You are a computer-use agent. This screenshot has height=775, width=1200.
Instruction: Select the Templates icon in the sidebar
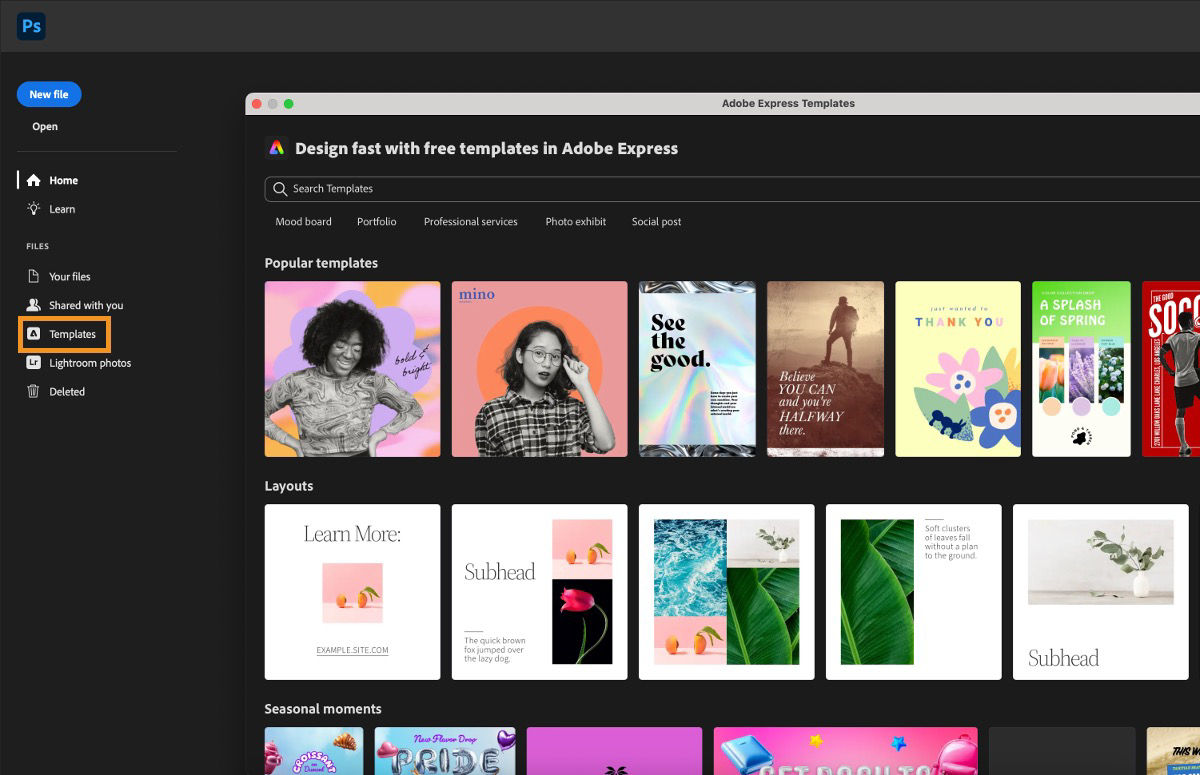click(x=35, y=334)
